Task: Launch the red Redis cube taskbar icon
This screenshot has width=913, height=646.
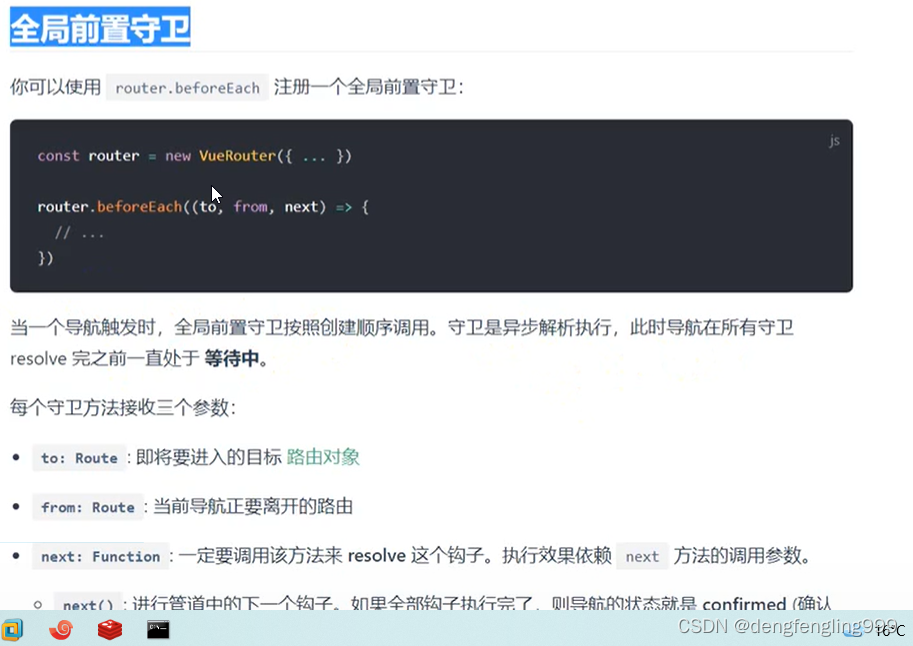Action: tap(109, 630)
